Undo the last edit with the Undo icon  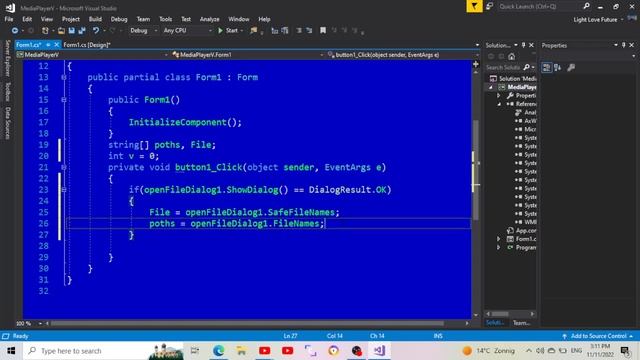click(96, 31)
